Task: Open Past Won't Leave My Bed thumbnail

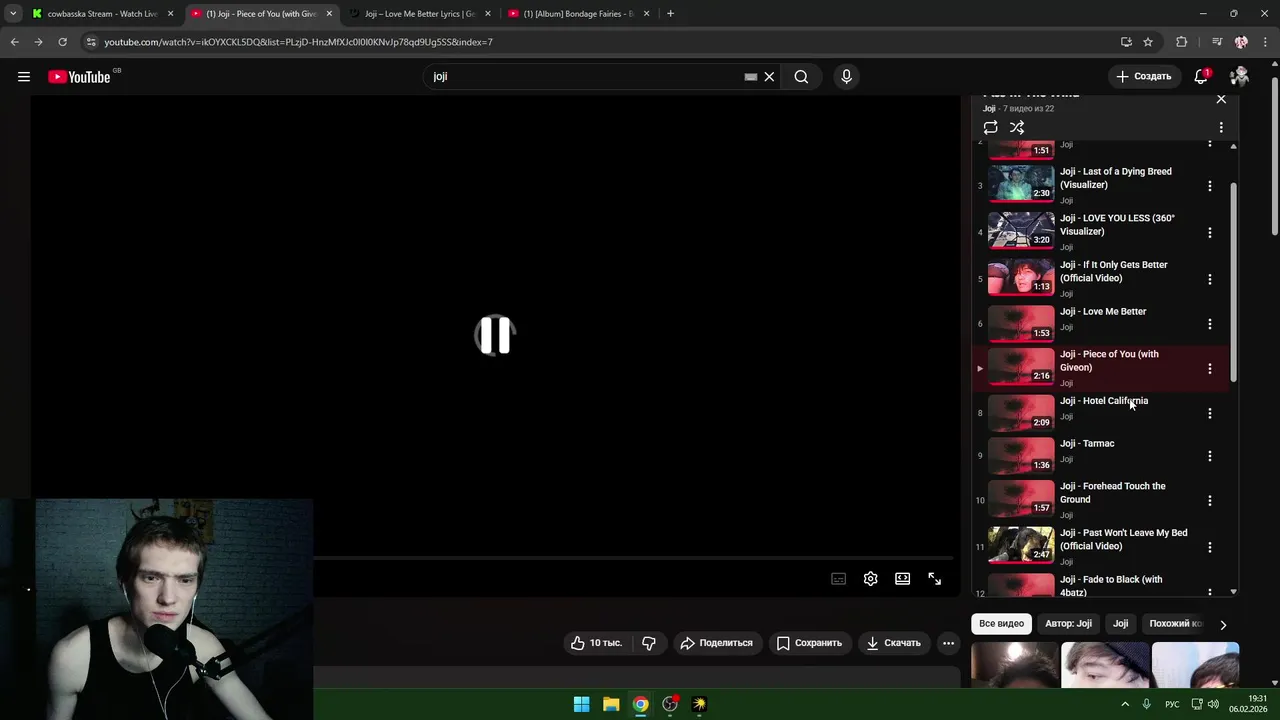Action: click(x=1021, y=545)
